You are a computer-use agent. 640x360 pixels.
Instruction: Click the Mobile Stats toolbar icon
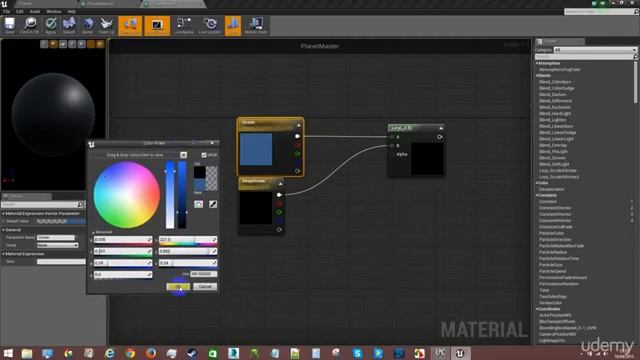pyautogui.click(x=256, y=25)
